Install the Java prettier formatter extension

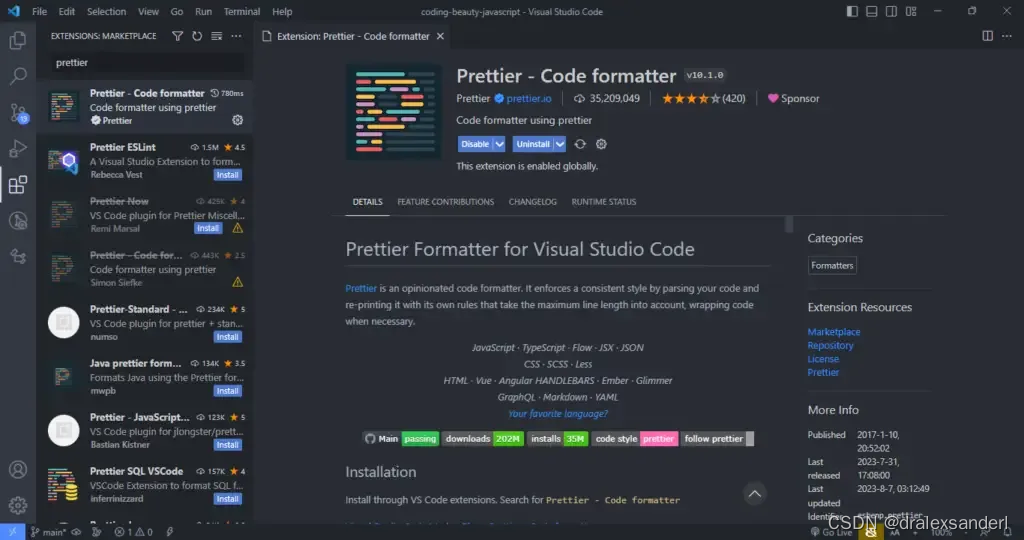pos(227,391)
